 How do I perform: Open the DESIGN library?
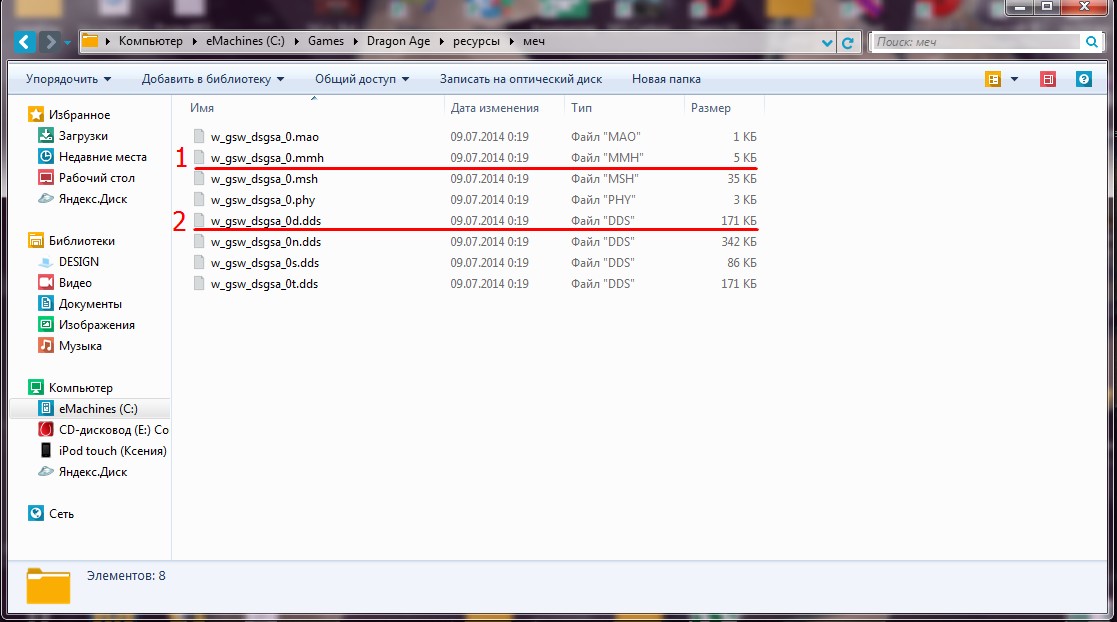click(78, 262)
